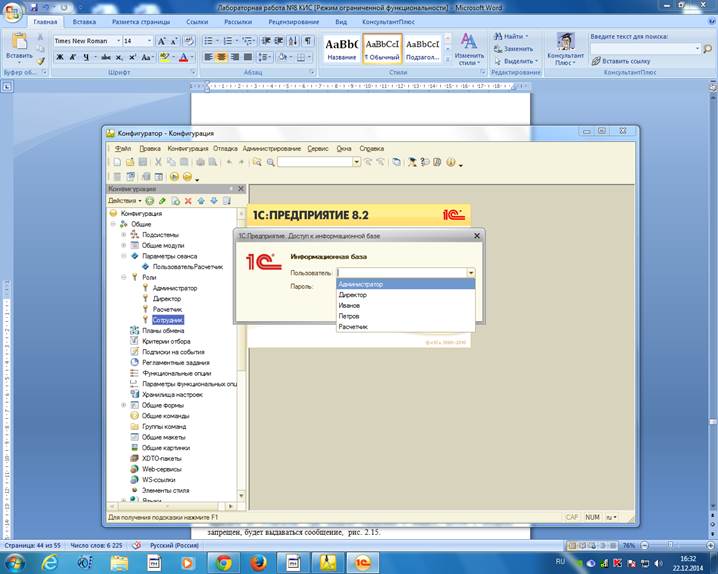
Task: Toggle italic (К) formatting in Word ribbon
Action: (73, 57)
